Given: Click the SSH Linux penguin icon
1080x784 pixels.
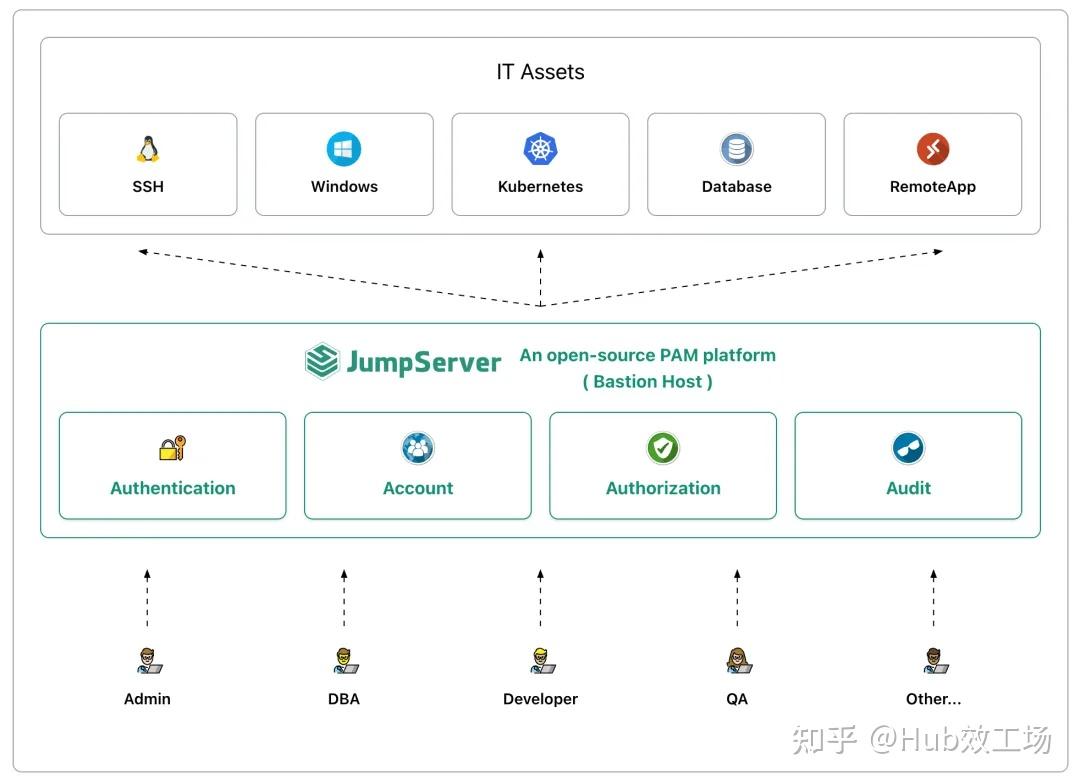Looking at the screenshot, I should coord(148,149).
